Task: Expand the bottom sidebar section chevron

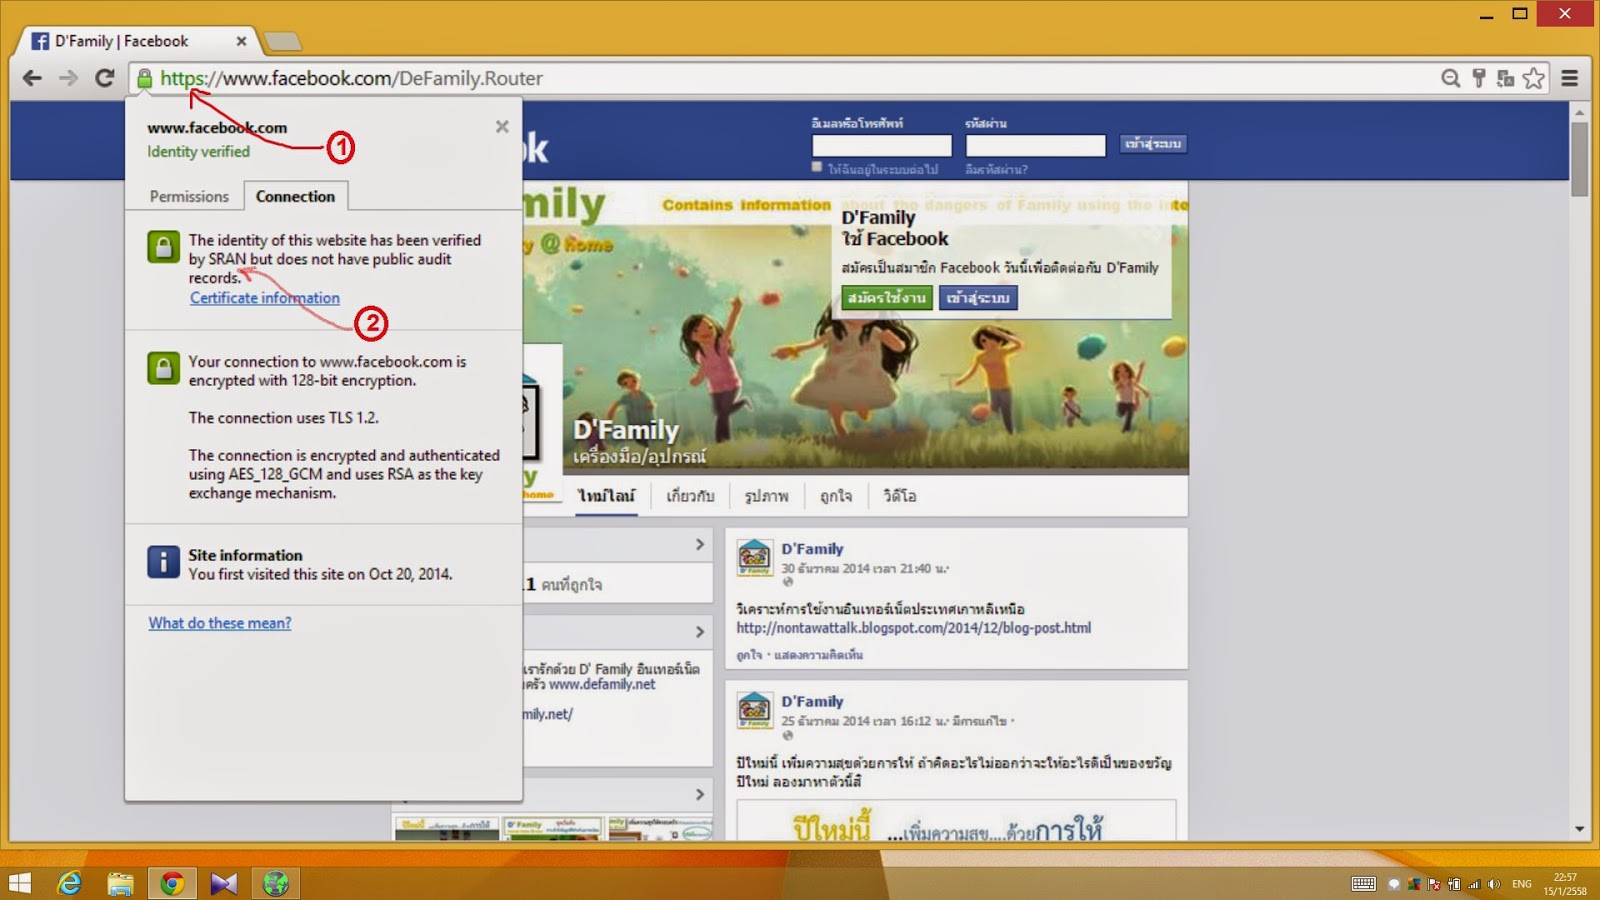Action: [x=700, y=794]
